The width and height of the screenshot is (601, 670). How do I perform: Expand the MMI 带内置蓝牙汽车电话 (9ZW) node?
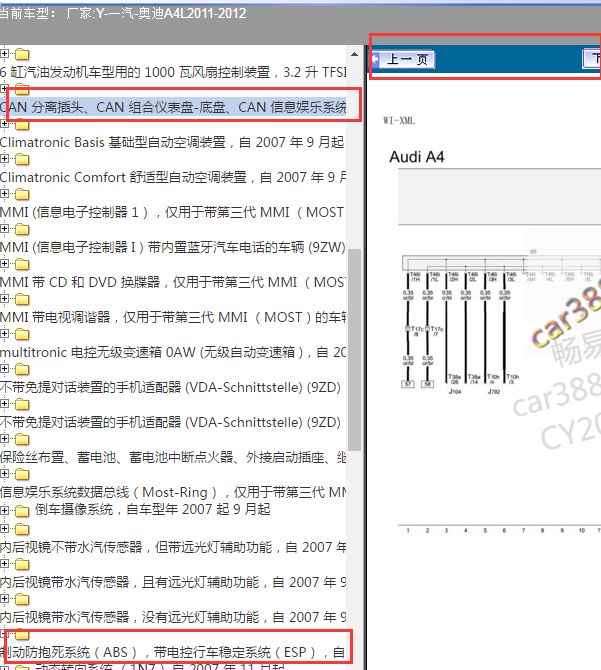click(x=4, y=229)
